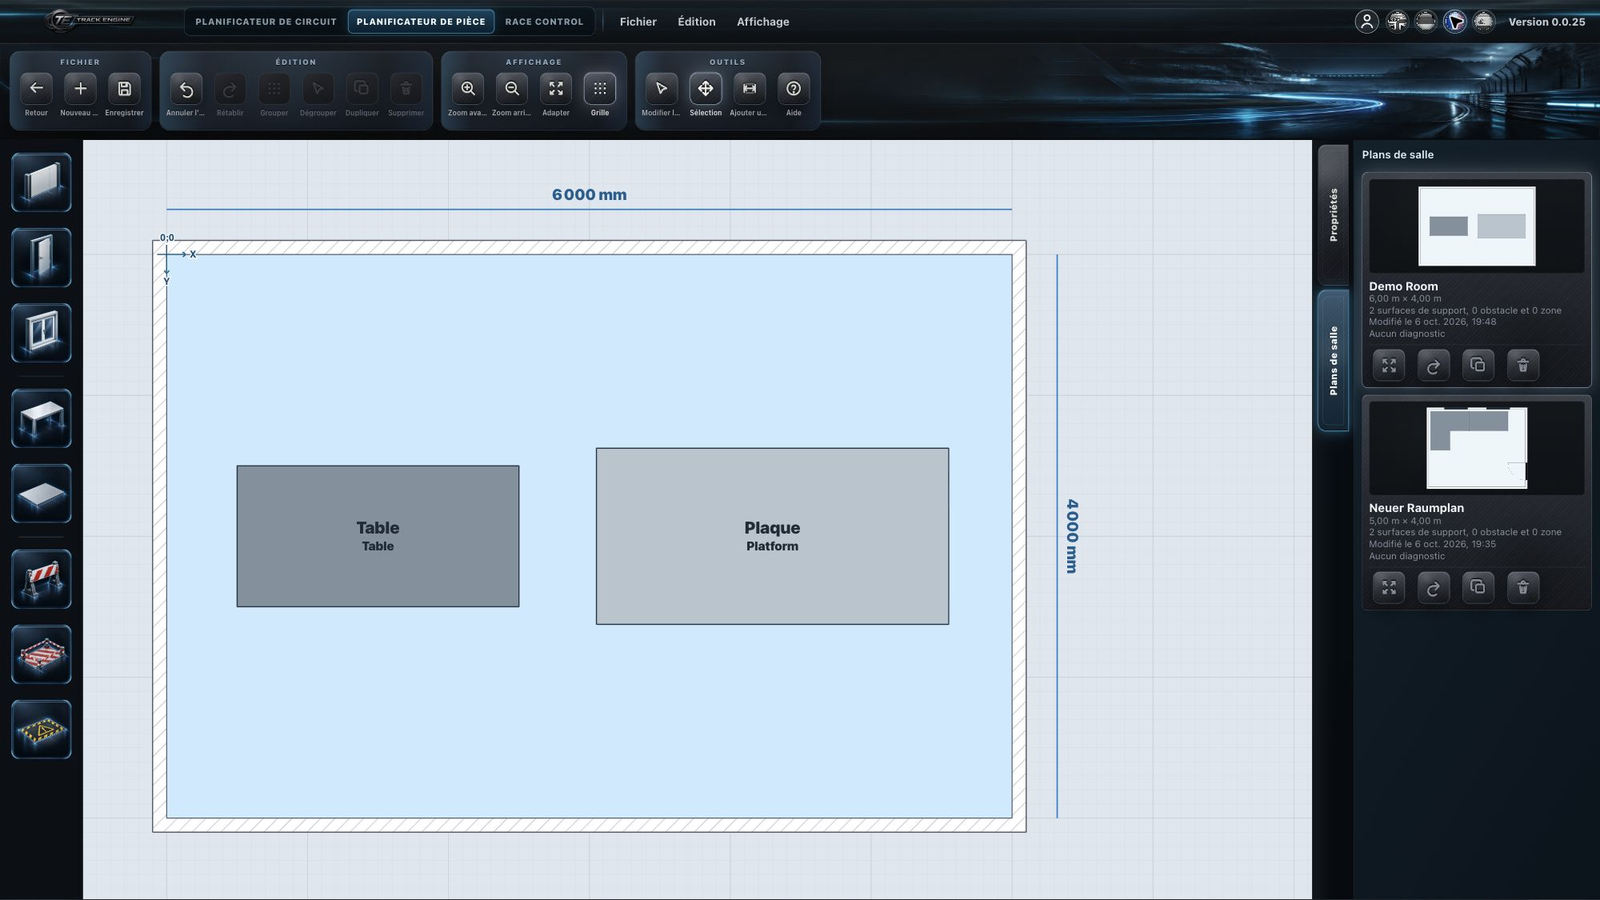The image size is (1600, 900).
Task: Expand the Propriétés side panel tab
Action: (x=1333, y=214)
